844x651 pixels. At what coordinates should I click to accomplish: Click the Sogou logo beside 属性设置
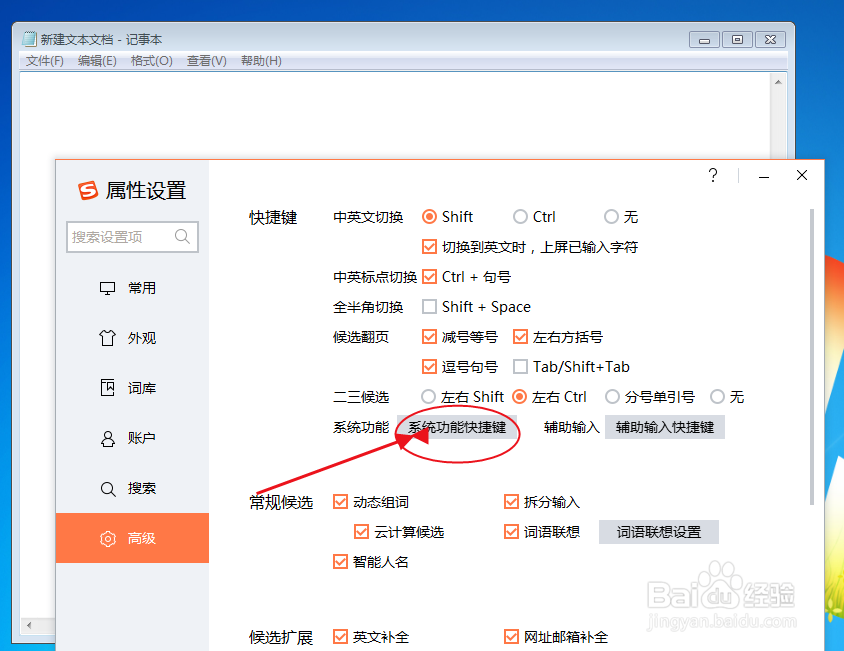[87, 190]
